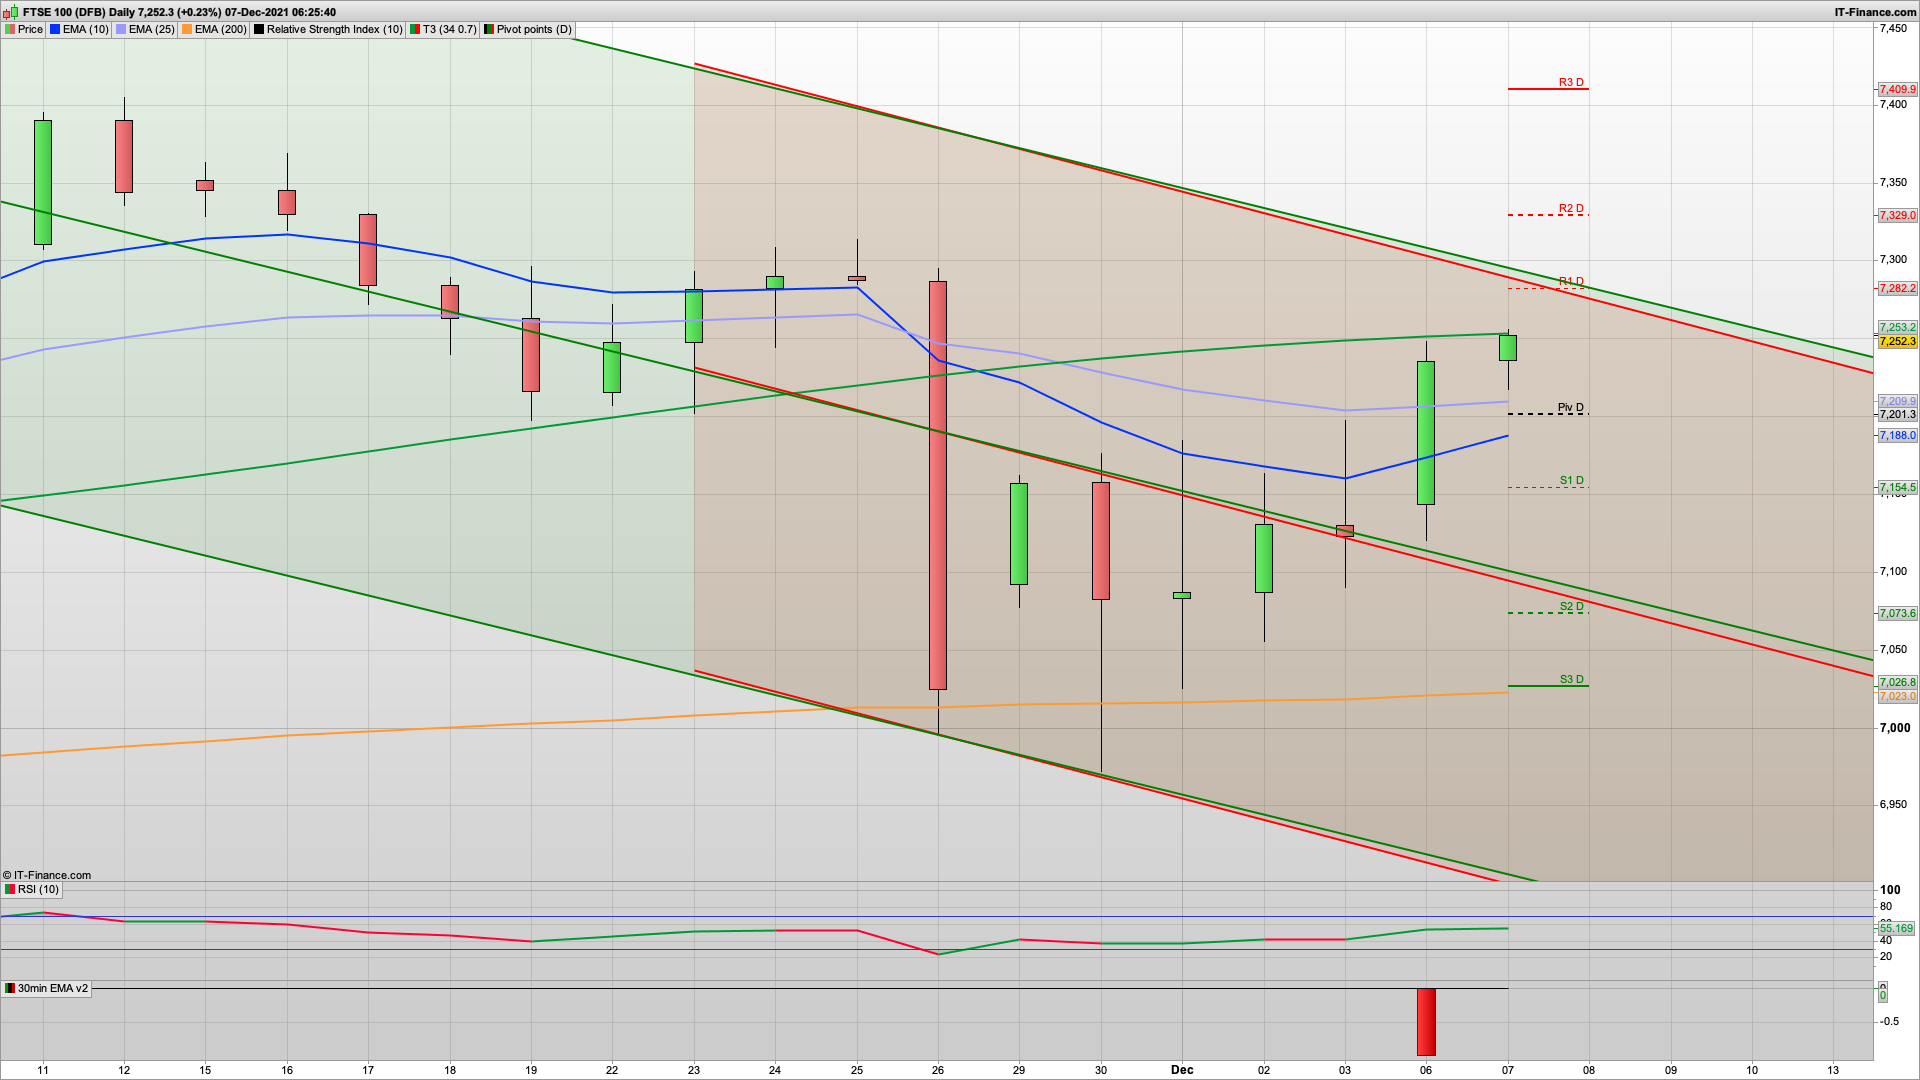Click the blue 7,188.0 EMA tag

click(x=1897, y=435)
